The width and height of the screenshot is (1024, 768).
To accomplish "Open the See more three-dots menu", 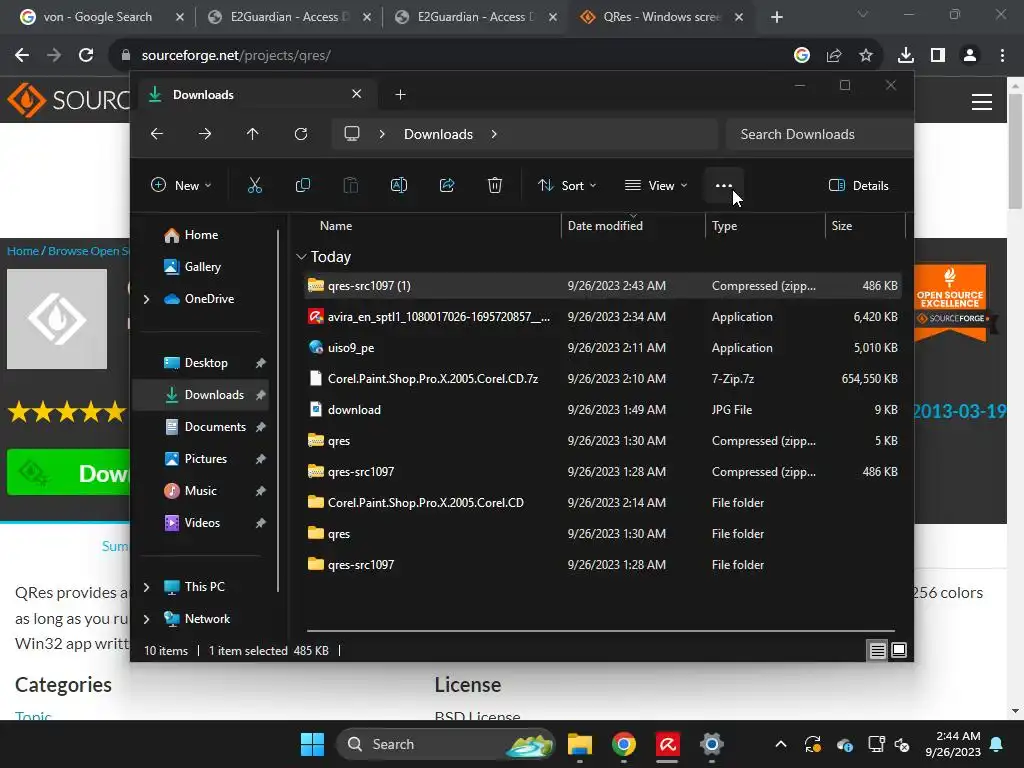I will [x=724, y=185].
